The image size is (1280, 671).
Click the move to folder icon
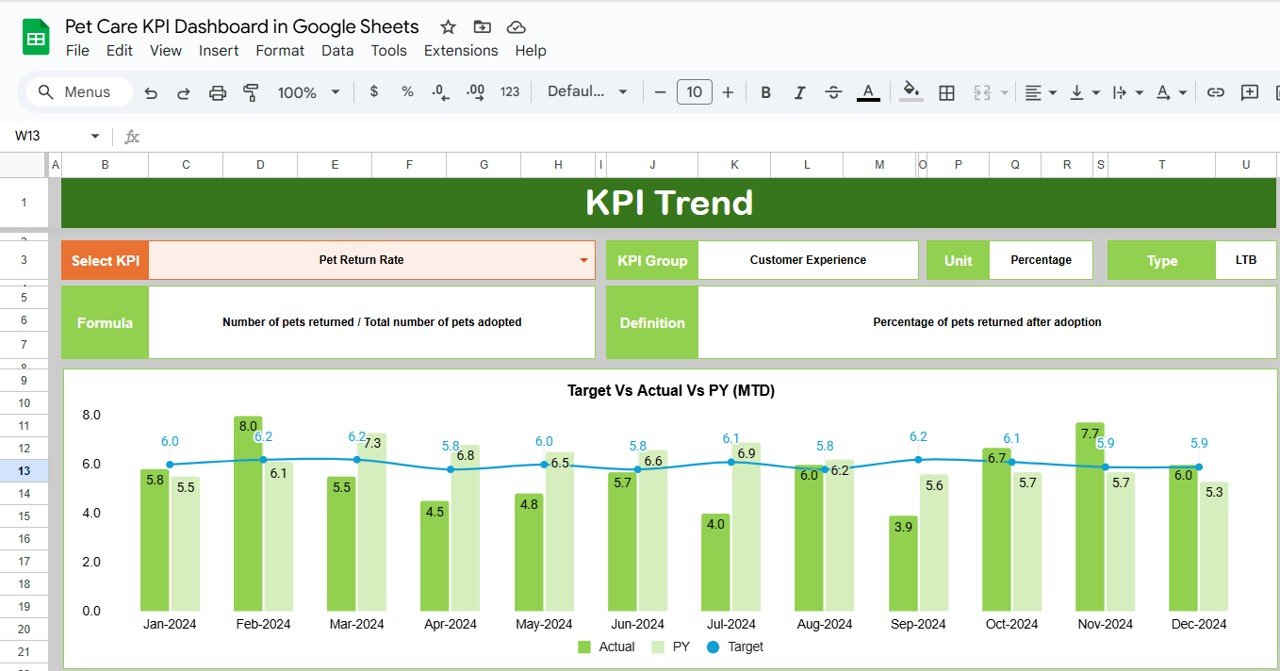pos(482,27)
